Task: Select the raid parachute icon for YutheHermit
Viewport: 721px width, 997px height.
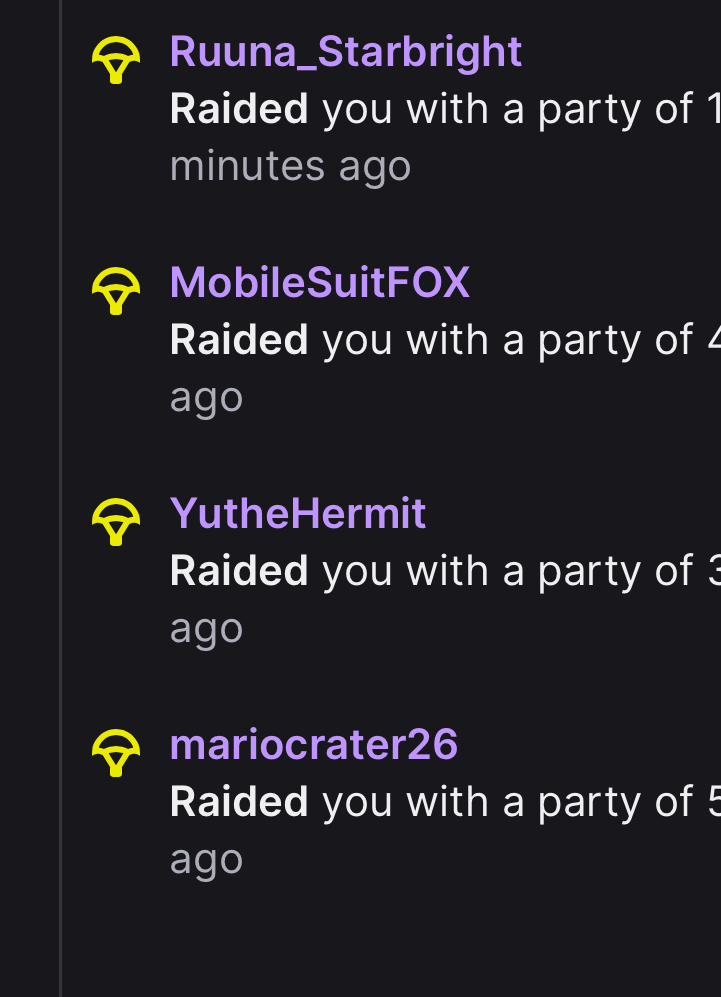Action: (116, 522)
